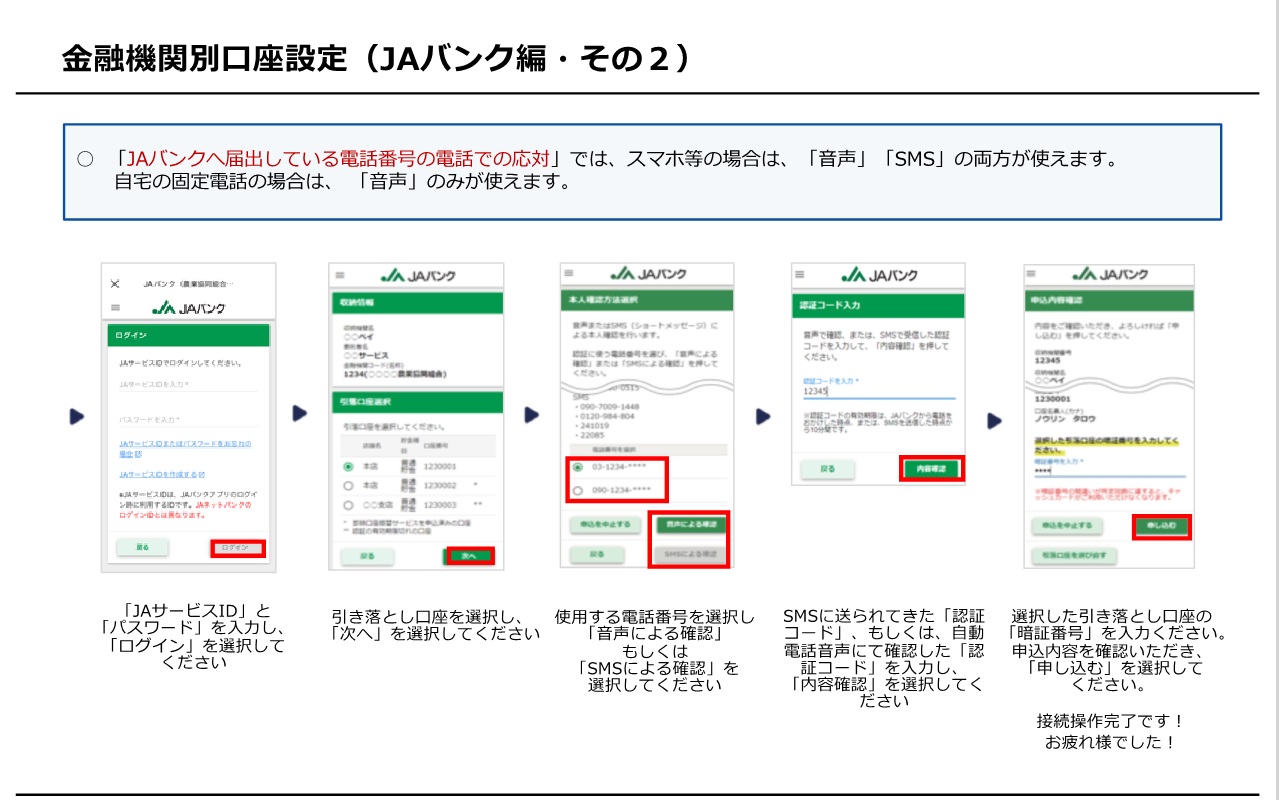Open hamburger menu on the ログイン screen
Screen dimensions: 1279x800
pyautogui.click(x=115, y=307)
